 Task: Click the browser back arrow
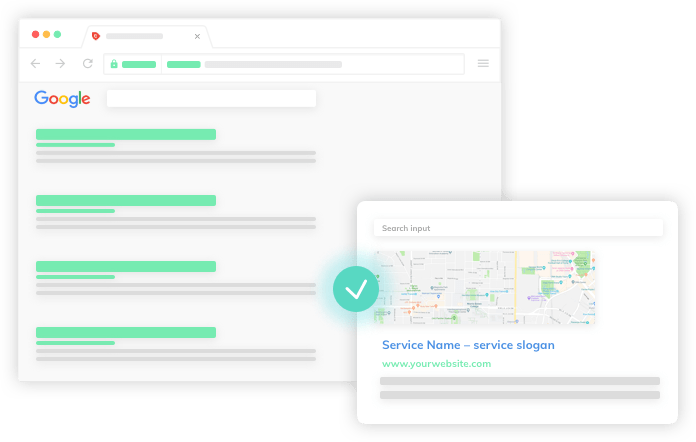(35, 64)
